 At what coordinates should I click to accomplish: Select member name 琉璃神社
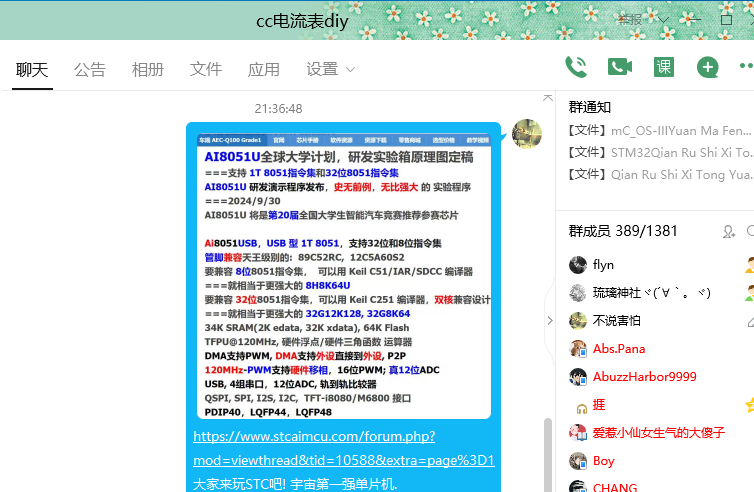click(x=651, y=293)
